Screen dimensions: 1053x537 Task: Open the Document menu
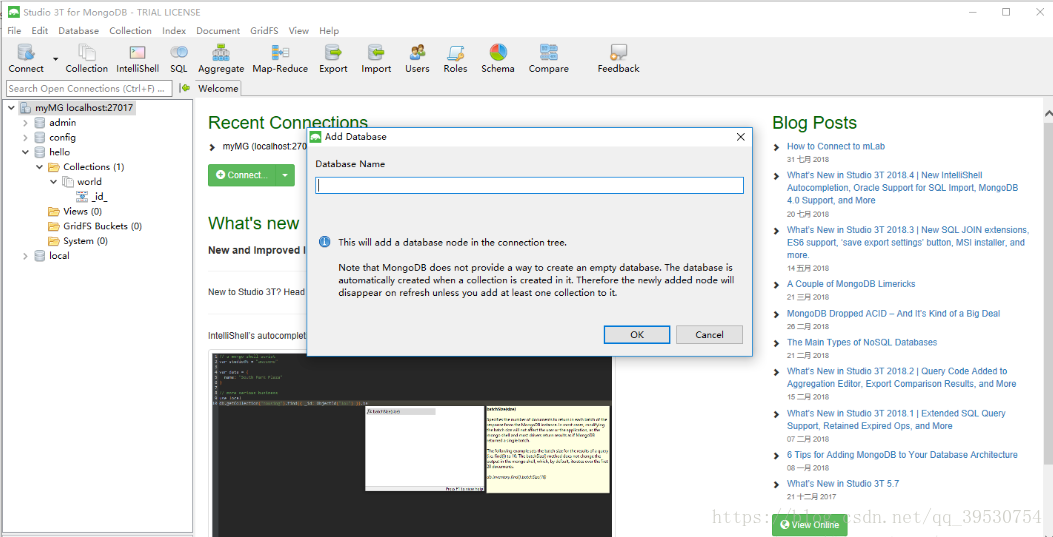pyautogui.click(x=218, y=30)
